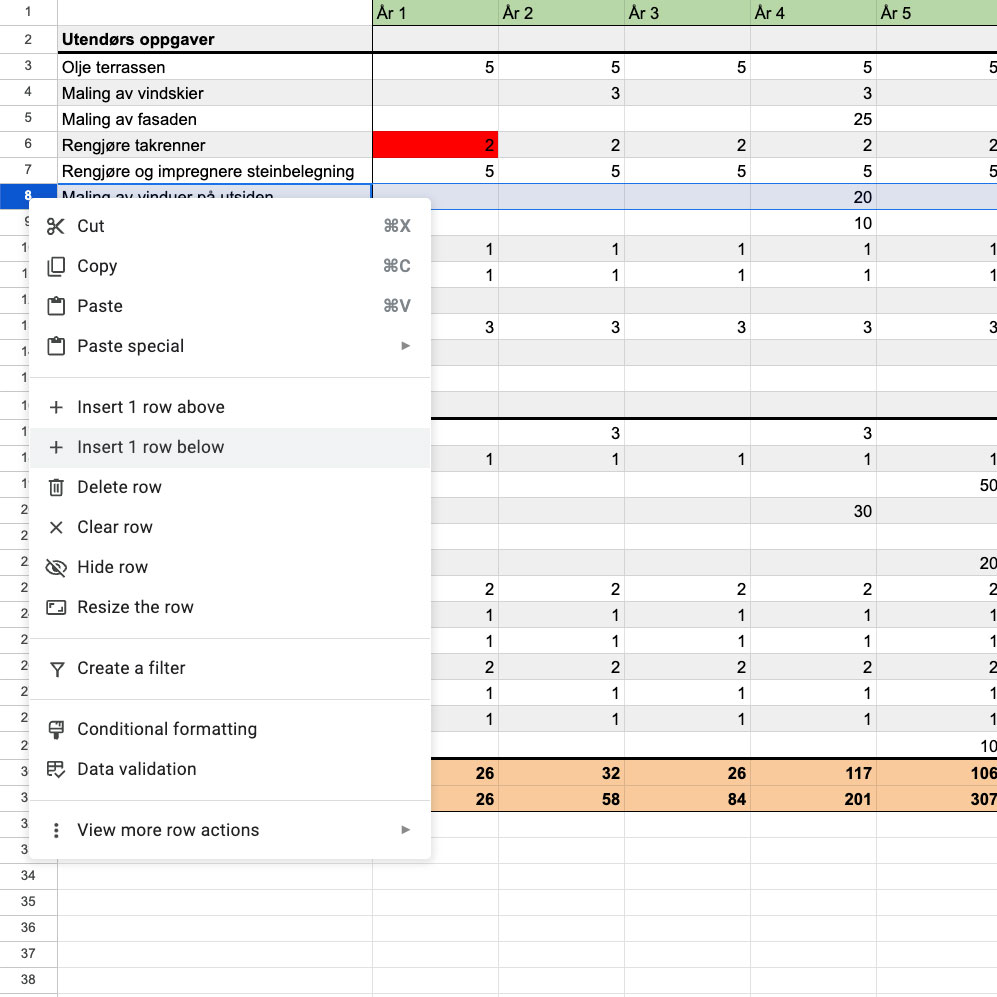Choose Insert 1 row below
This screenshot has height=997, width=997.
[x=150, y=447]
